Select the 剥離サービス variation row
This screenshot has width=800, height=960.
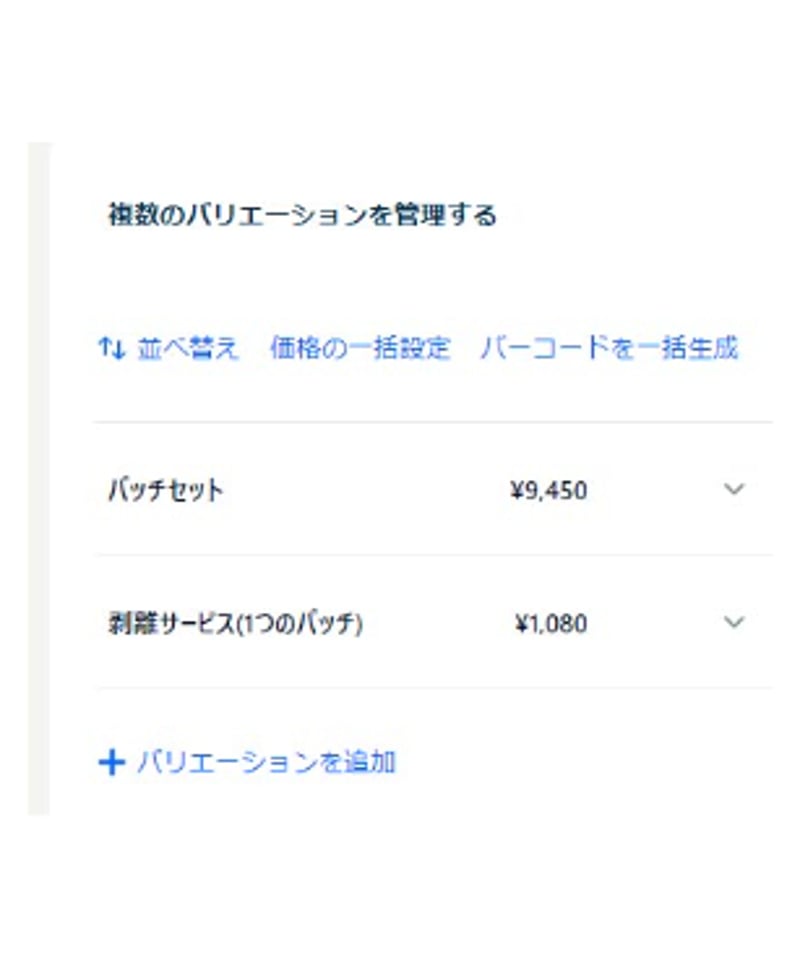pyautogui.click(x=400, y=622)
